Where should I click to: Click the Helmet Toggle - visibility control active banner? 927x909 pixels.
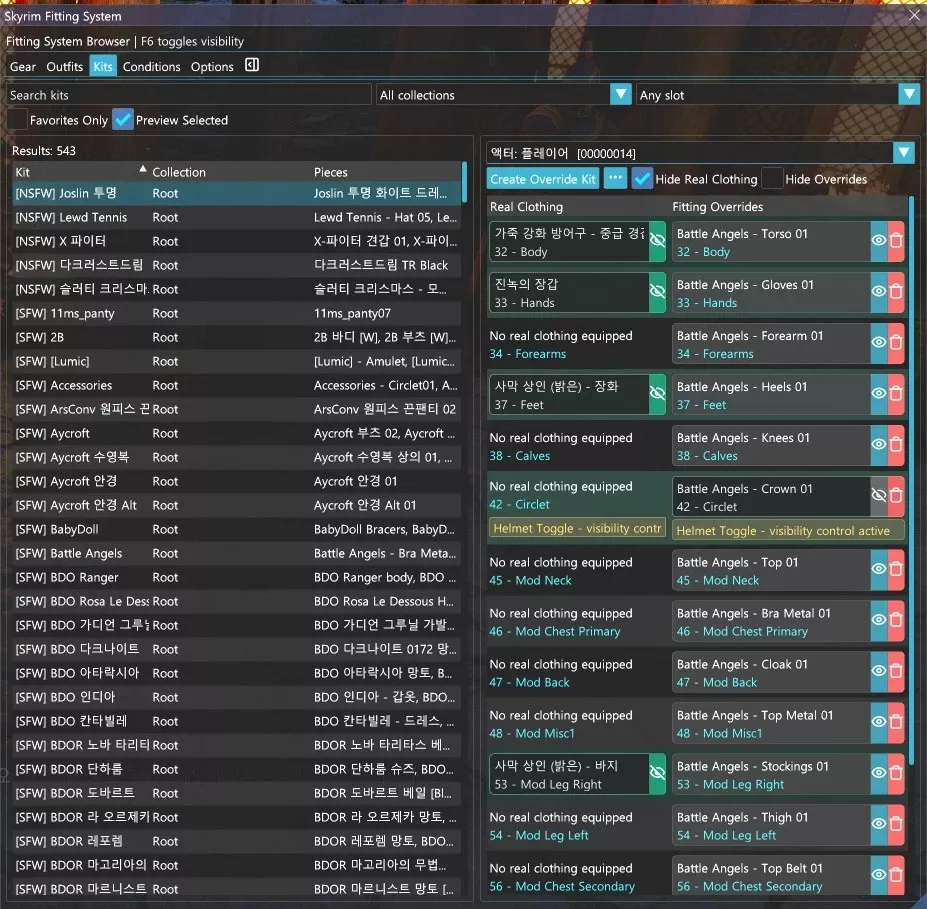788,530
